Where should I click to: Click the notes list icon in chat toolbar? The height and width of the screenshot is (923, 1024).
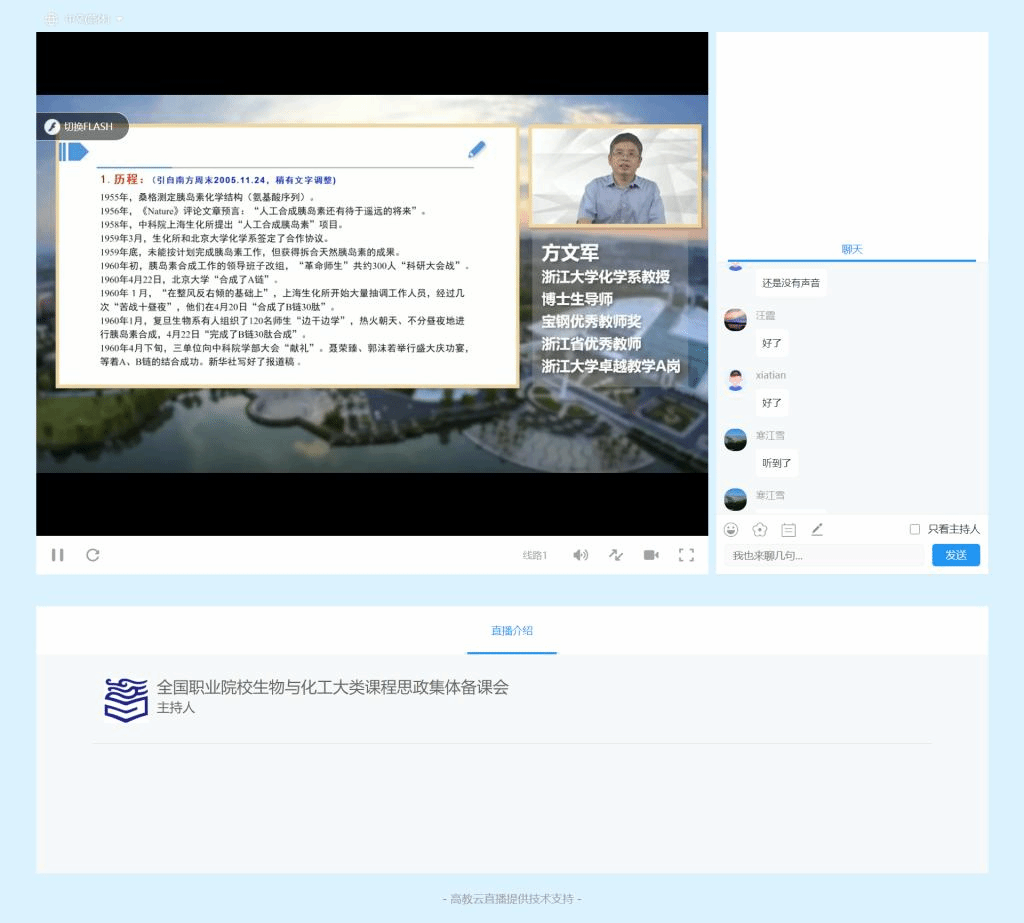(x=788, y=529)
